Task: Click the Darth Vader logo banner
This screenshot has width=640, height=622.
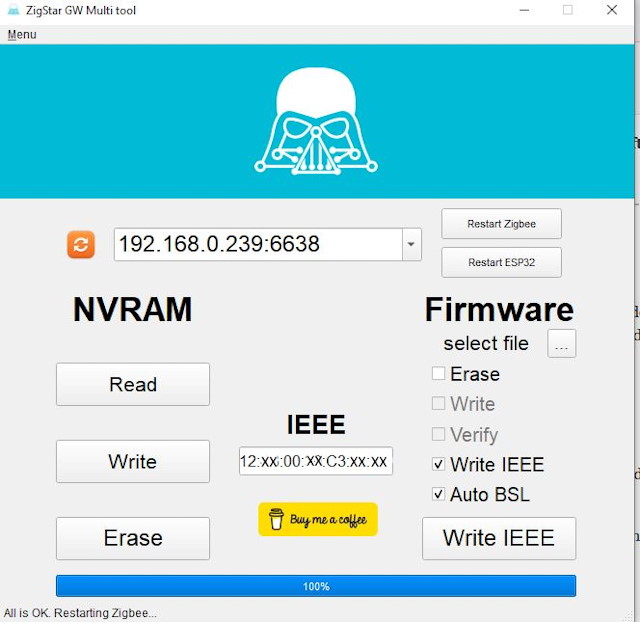Action: click(x=317, y=121)
